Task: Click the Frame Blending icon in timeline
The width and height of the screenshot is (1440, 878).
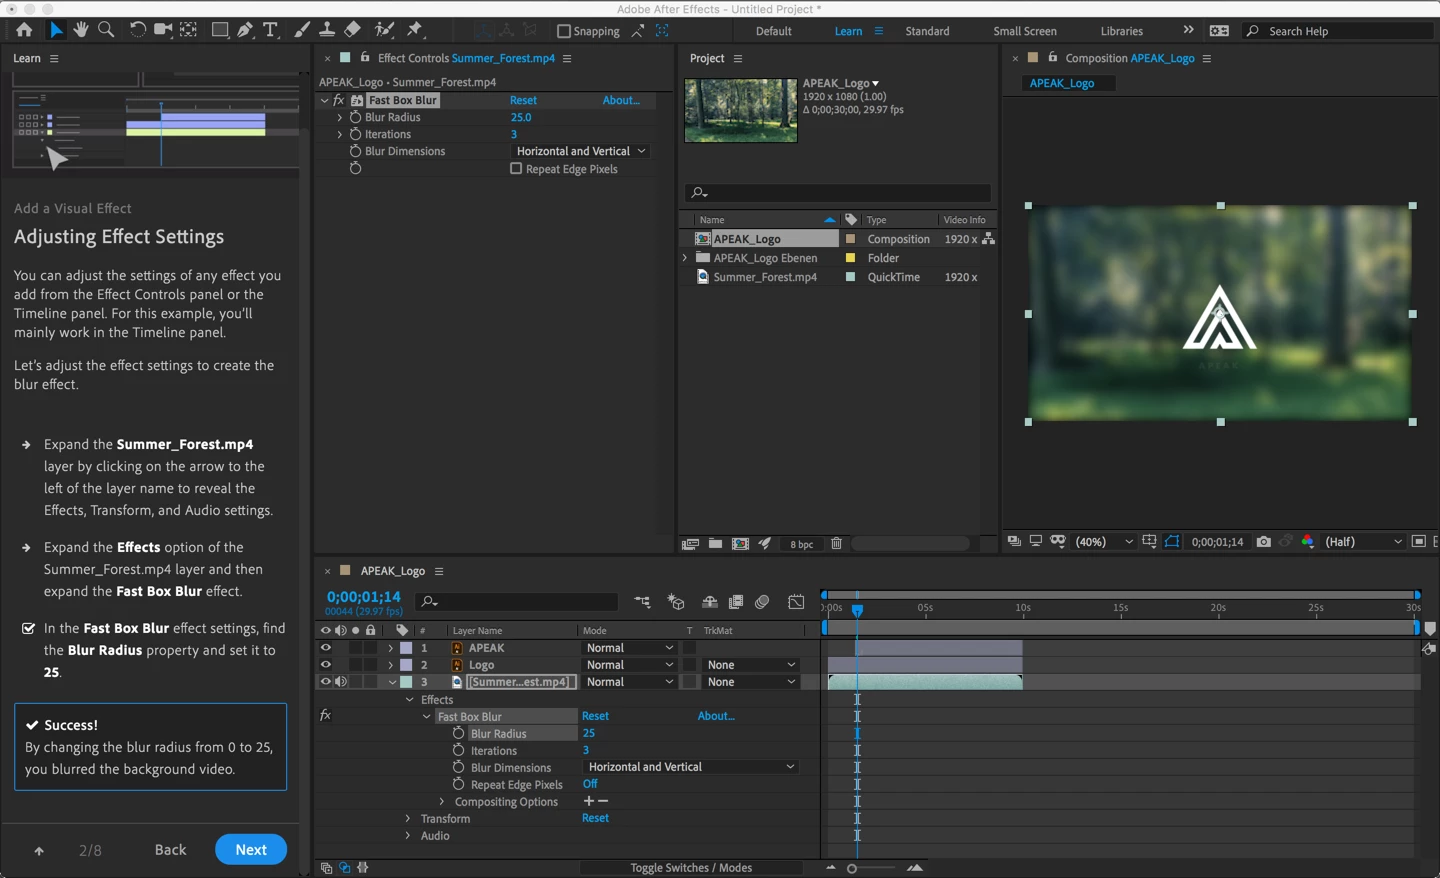Action: click(x=736, y=602)
